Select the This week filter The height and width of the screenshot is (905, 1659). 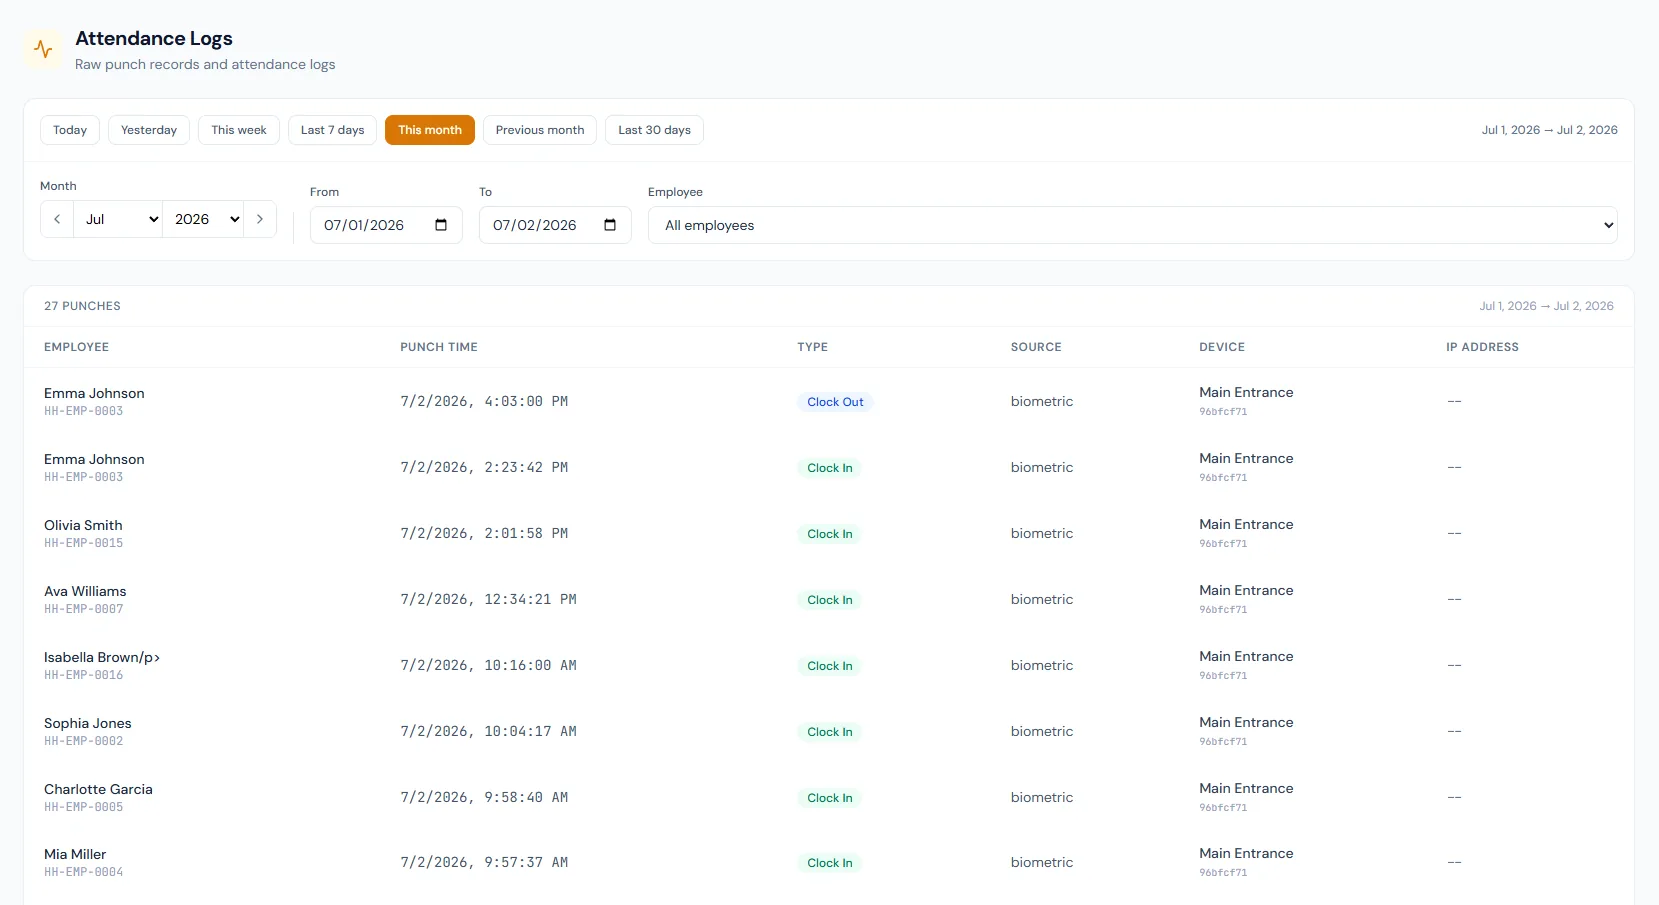coord(239,130)
